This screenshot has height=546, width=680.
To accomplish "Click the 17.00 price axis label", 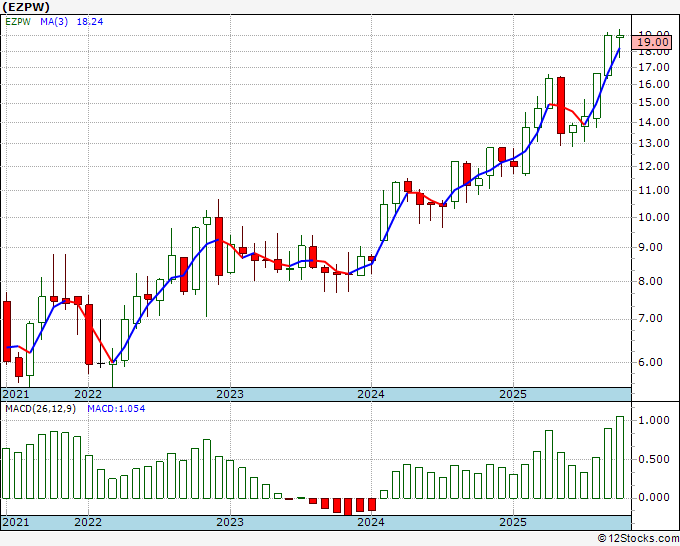I will pyautogui.click(x=654, y=67).
